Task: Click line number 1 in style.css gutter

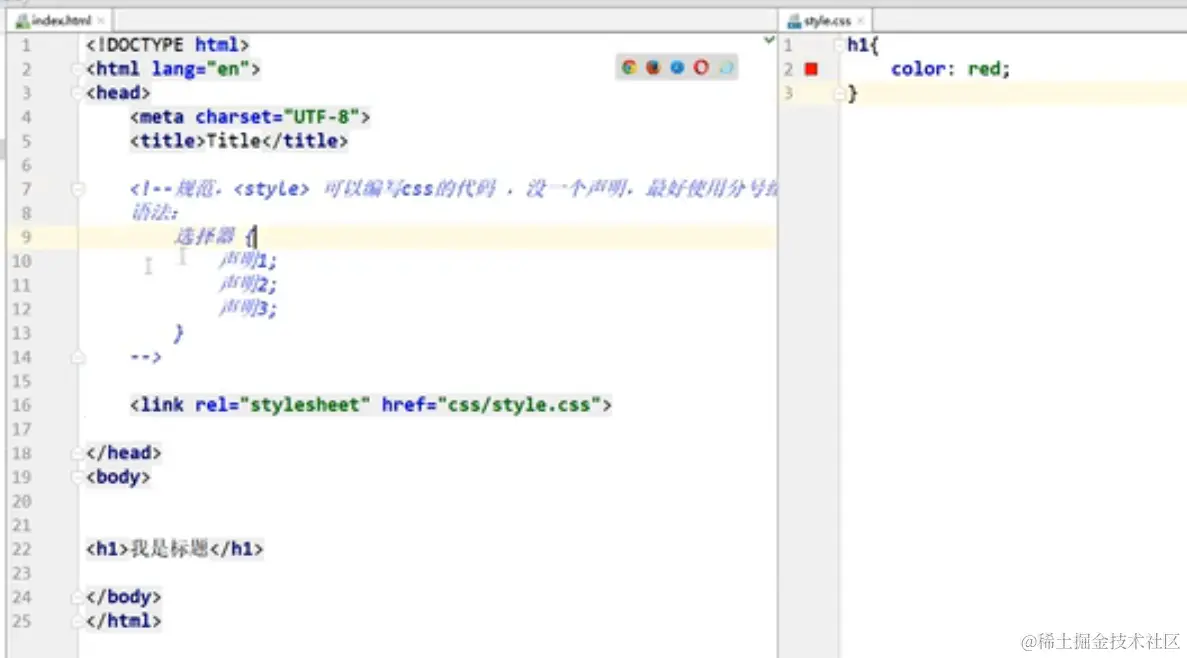Action: pyautogui.click(x=788, y=45)
